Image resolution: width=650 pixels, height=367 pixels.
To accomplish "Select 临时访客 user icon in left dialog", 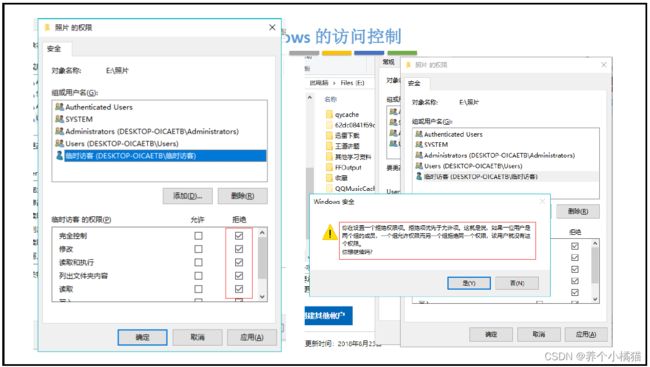I will point(59,156).
